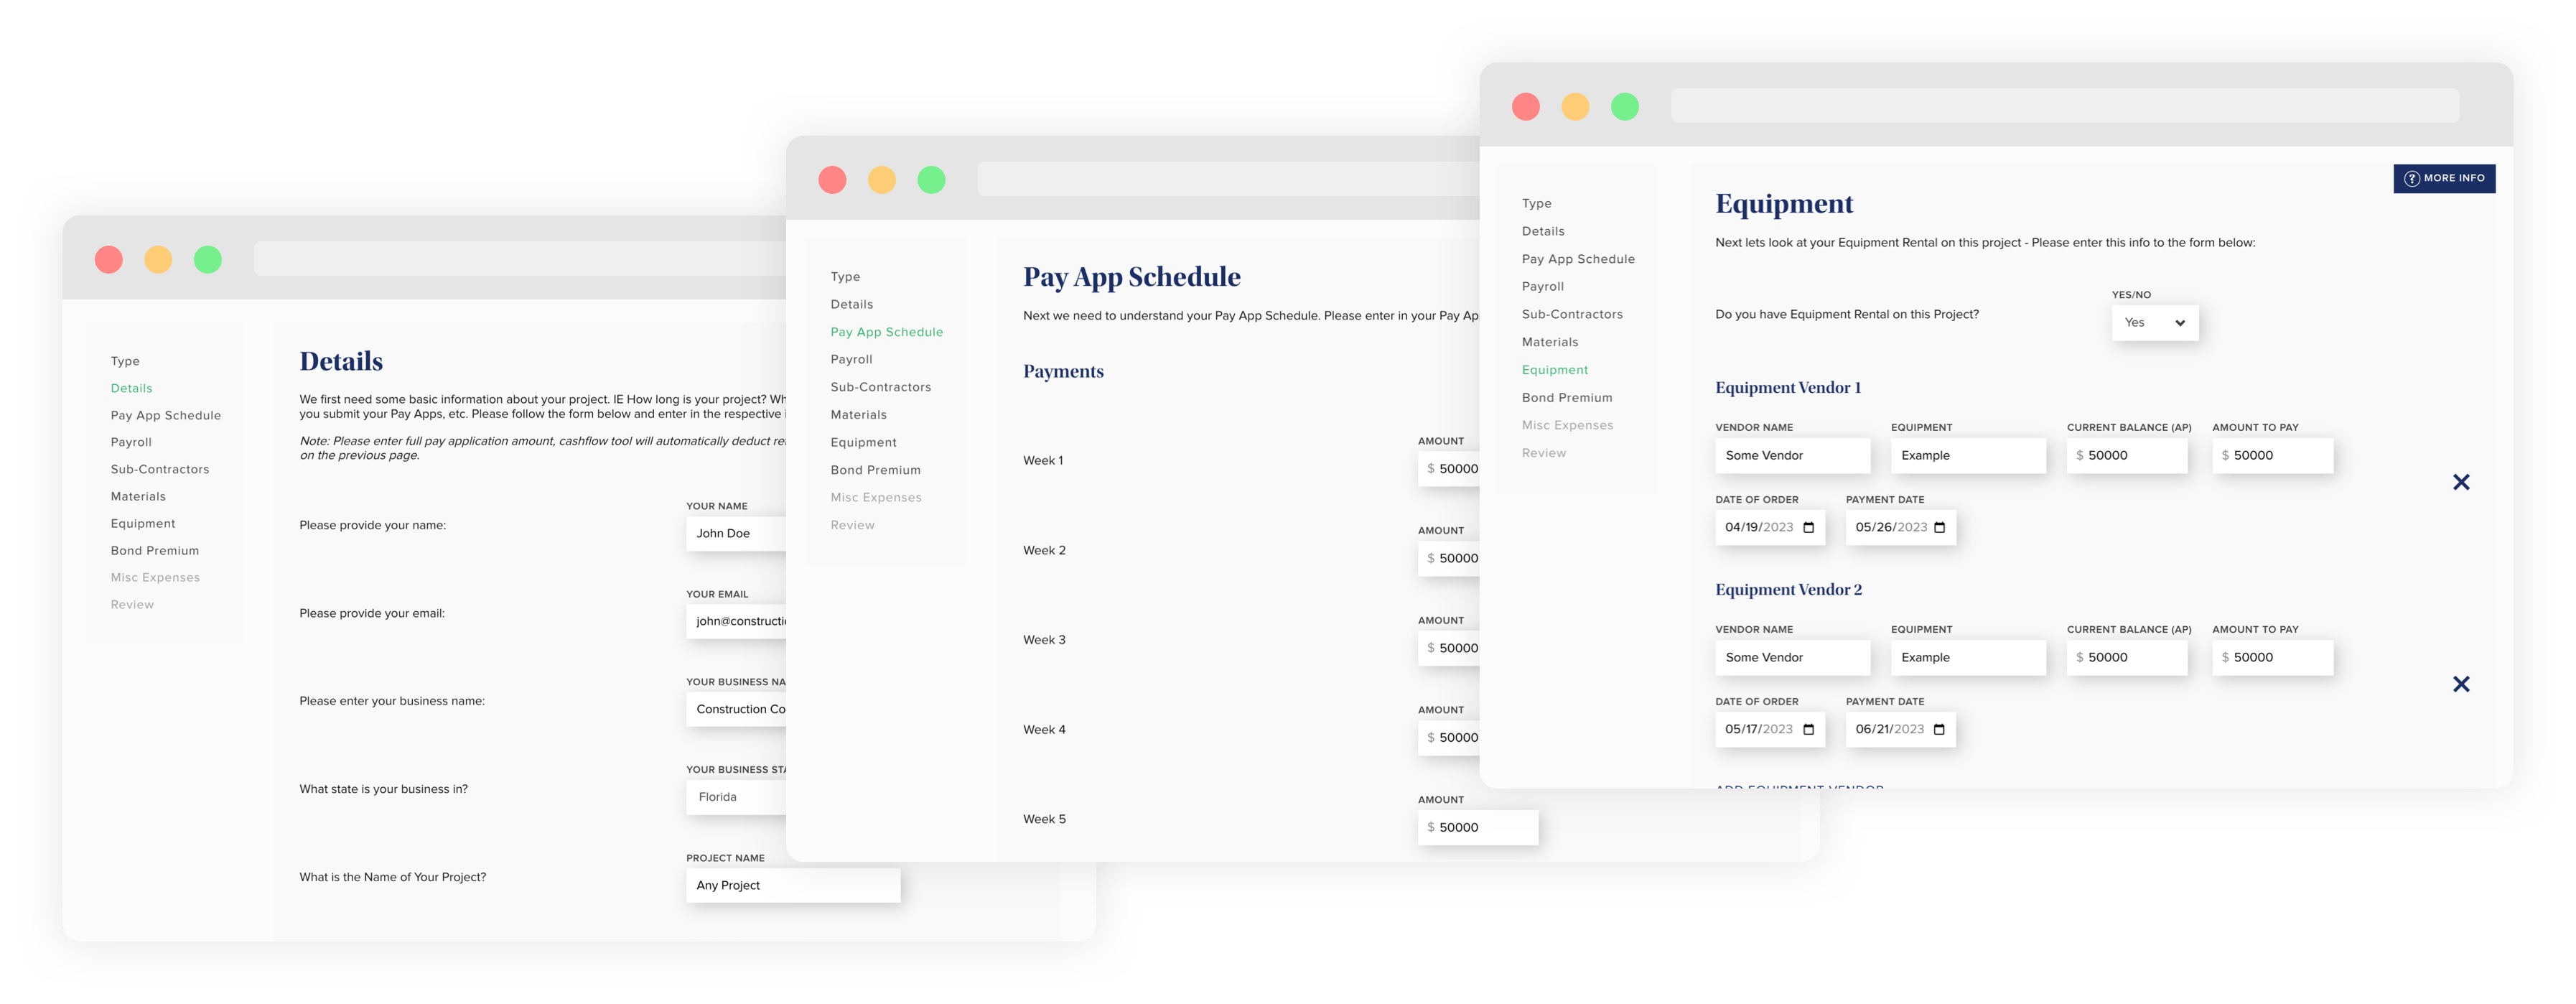Select 'Yes' from Equipment Rental dropdown

(x=2147, y=322)
